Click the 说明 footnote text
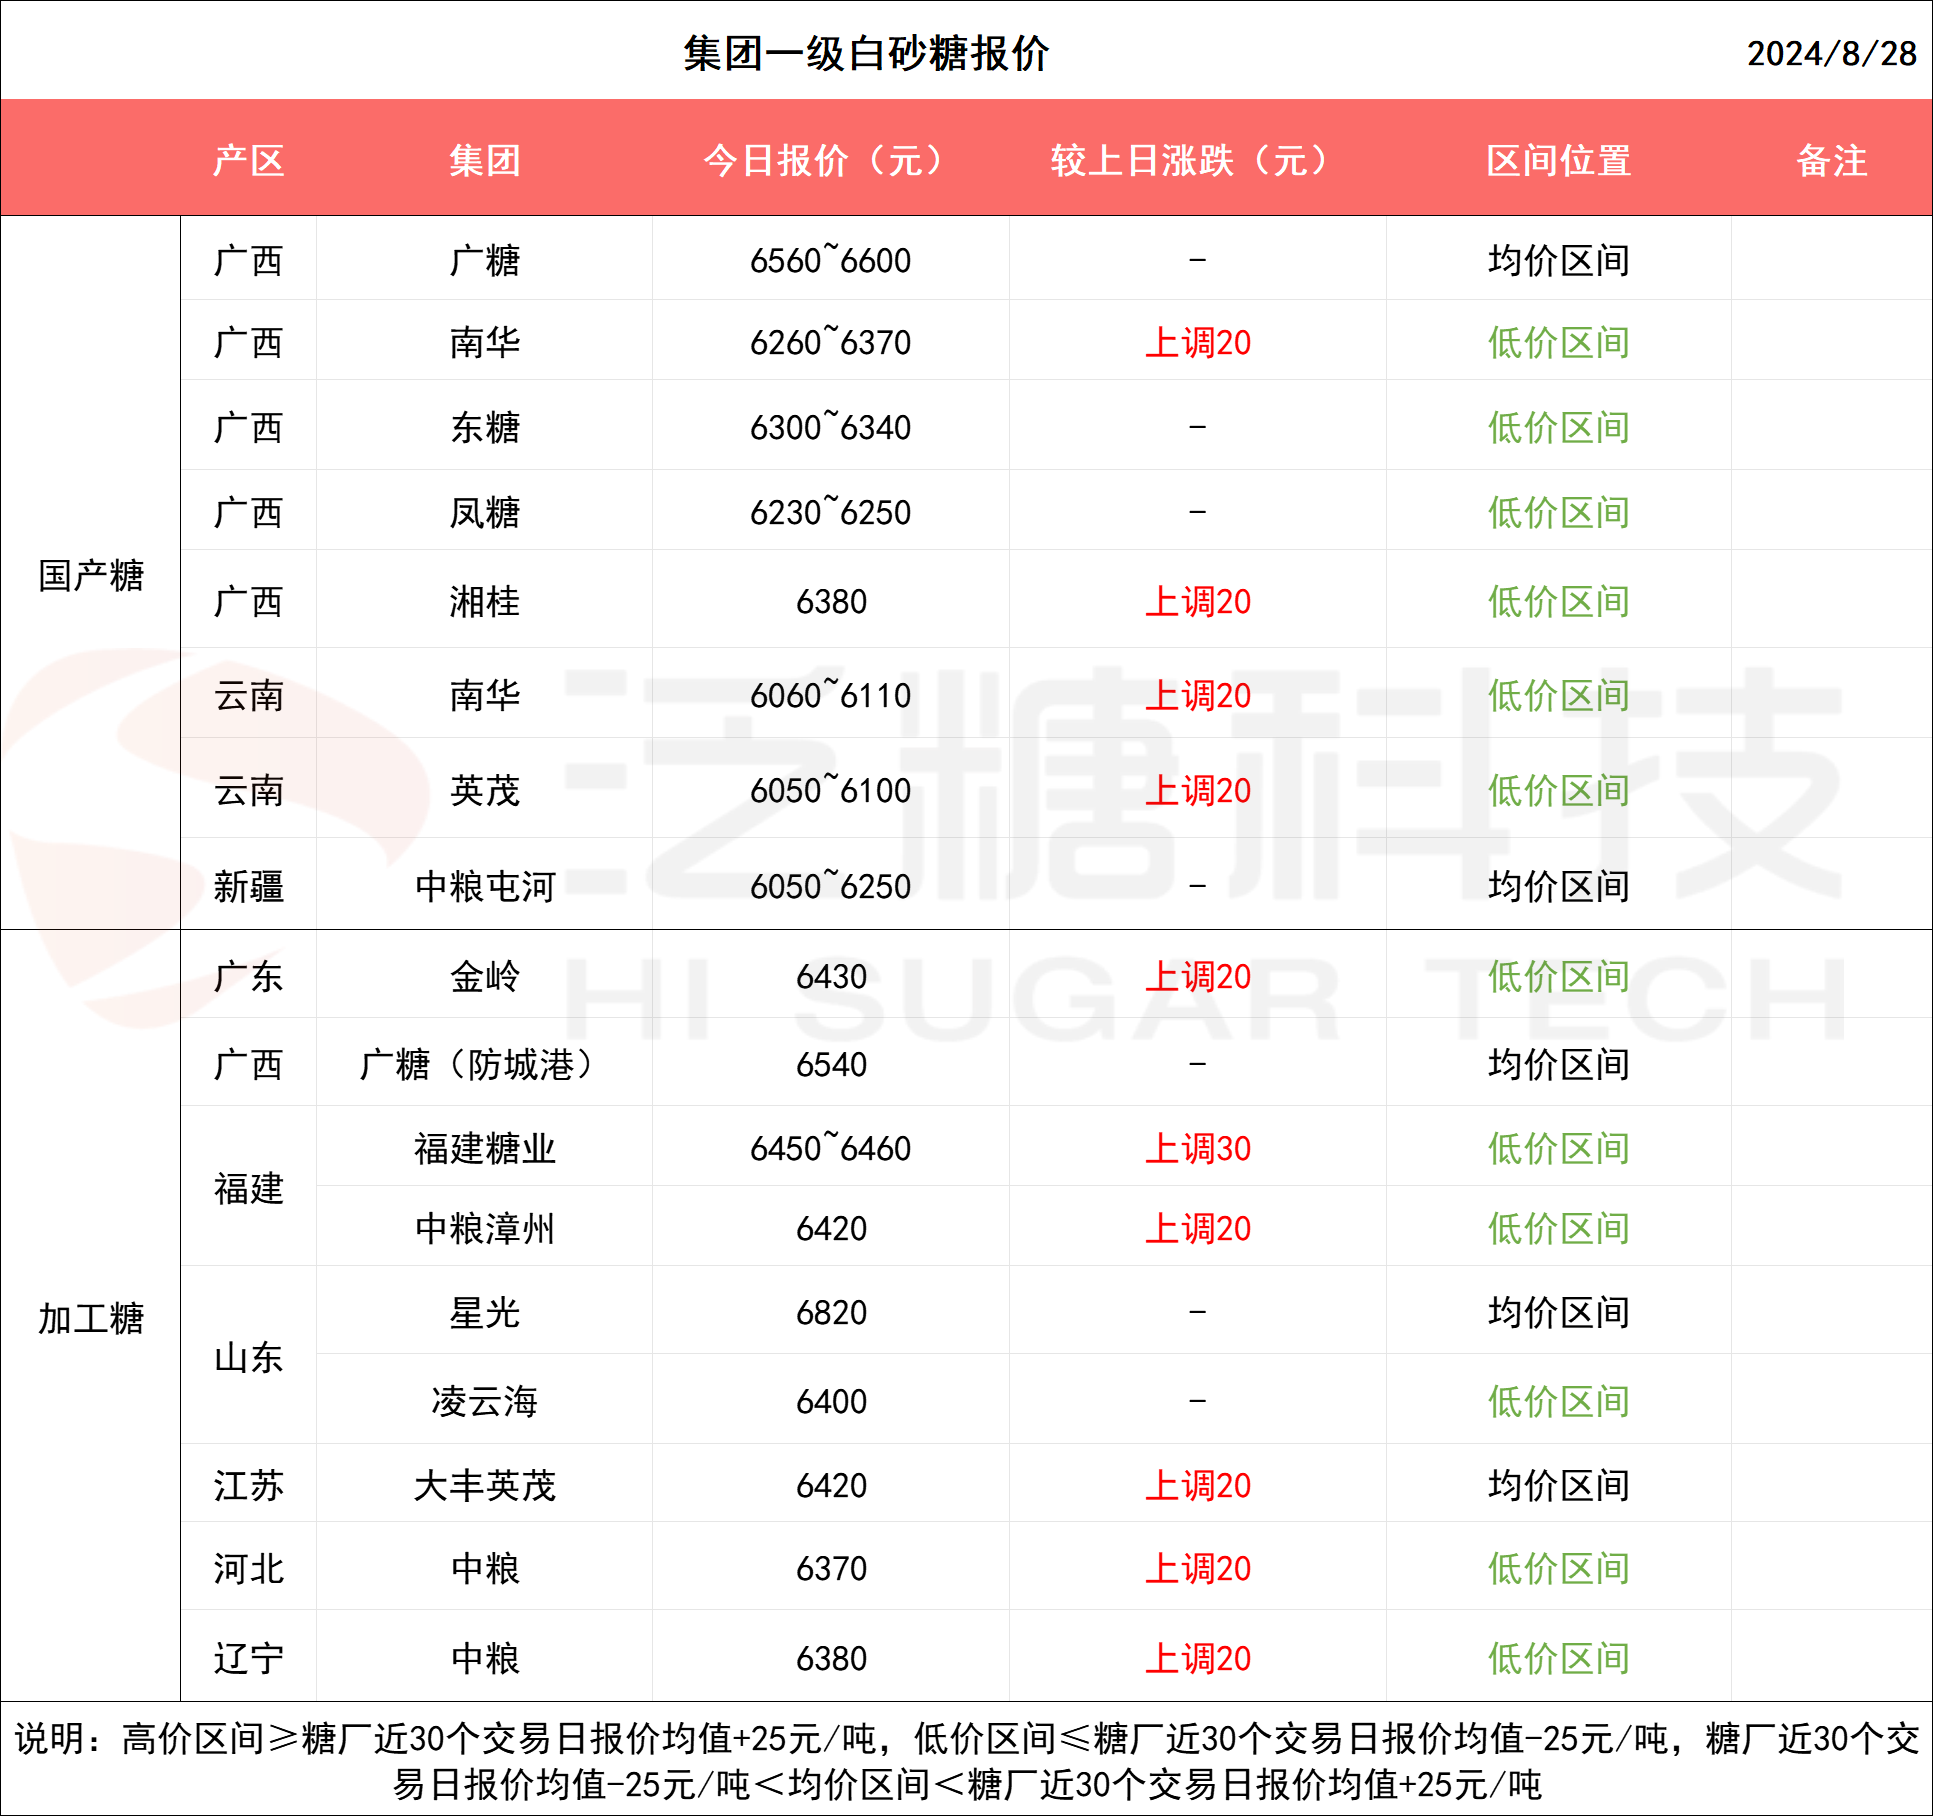Screen dimensions: 1934x1816 tap(966, 1760)
